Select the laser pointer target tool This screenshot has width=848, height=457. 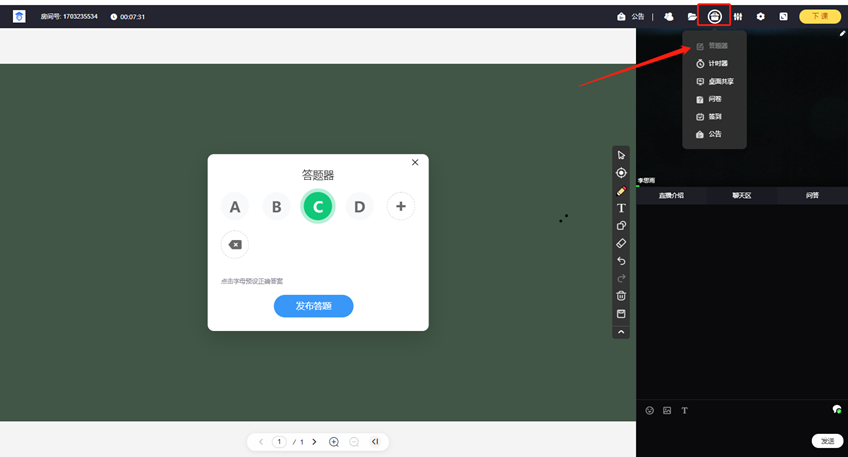coord(621,173)
